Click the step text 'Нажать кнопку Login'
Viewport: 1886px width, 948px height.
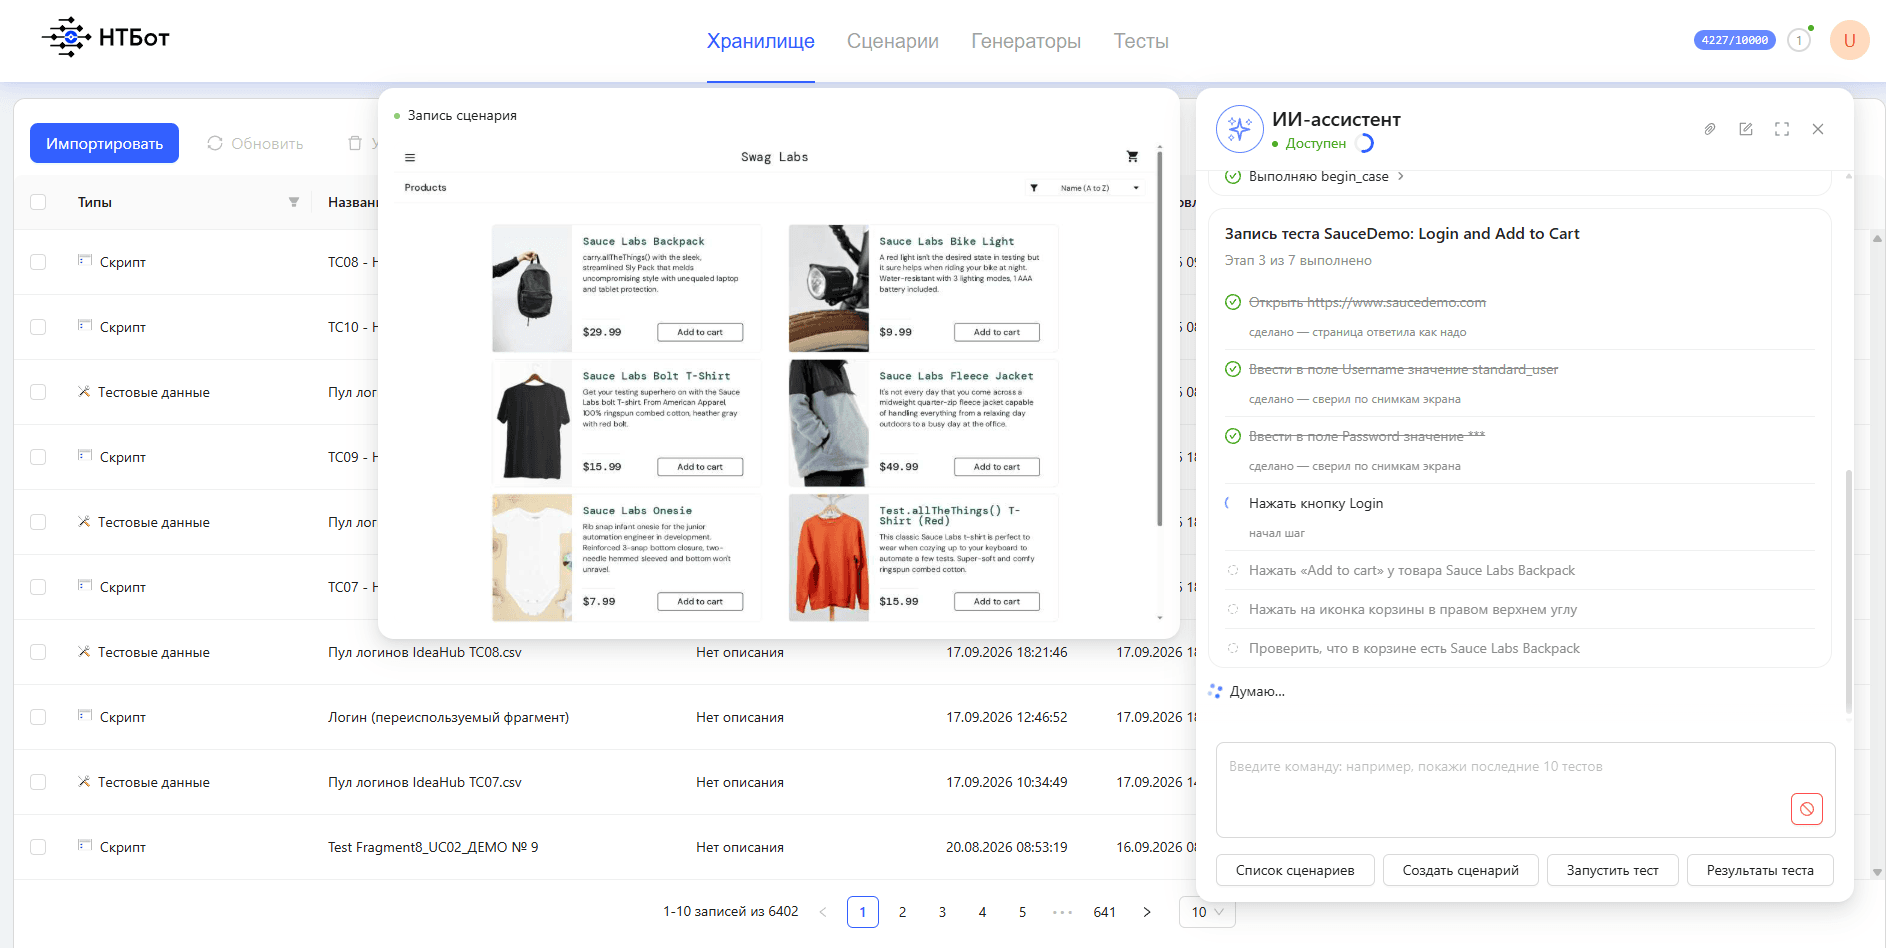(x=1316, y=503)
